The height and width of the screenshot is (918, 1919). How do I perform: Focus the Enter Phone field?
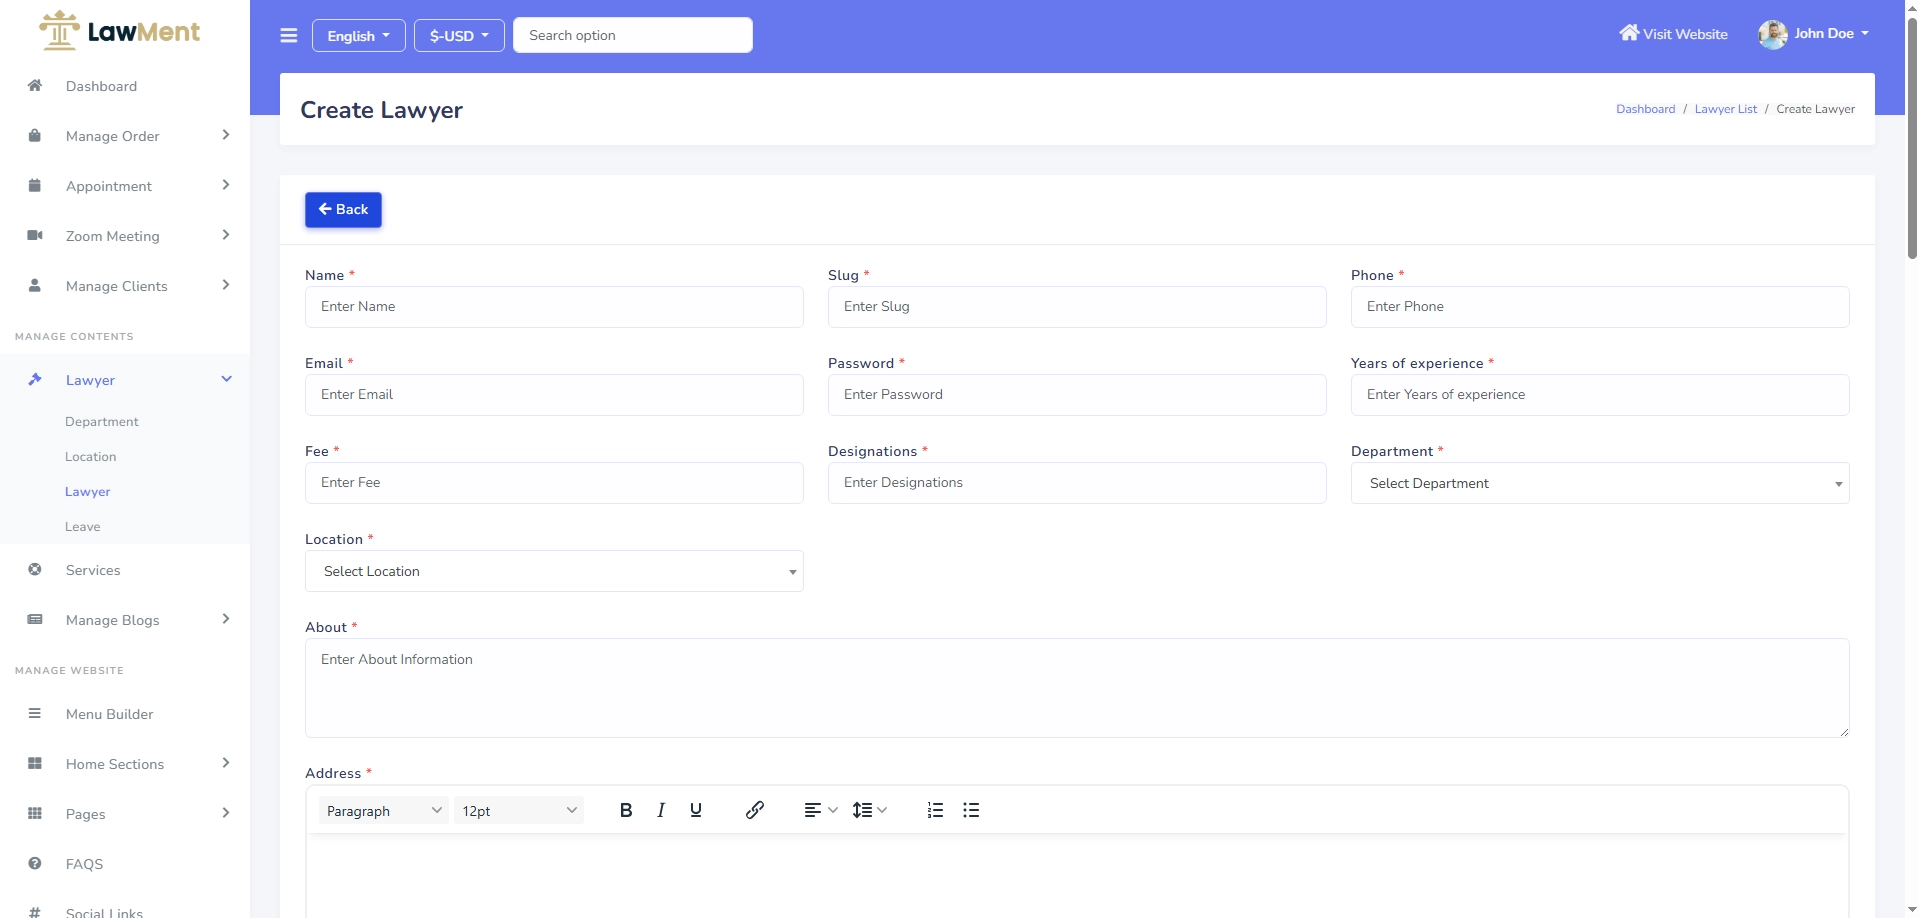point(1600,307)
